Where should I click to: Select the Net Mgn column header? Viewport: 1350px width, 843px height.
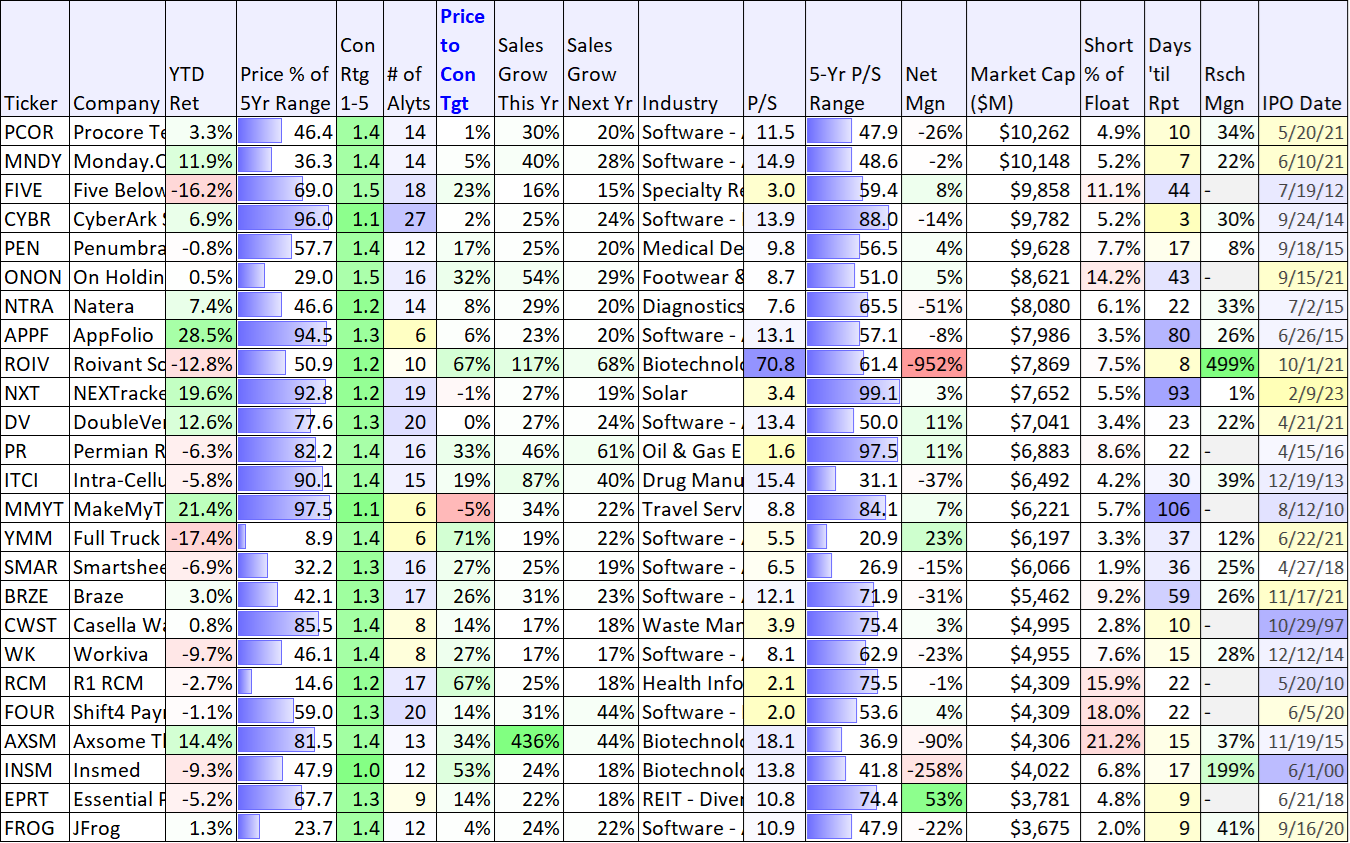(933, 59)
